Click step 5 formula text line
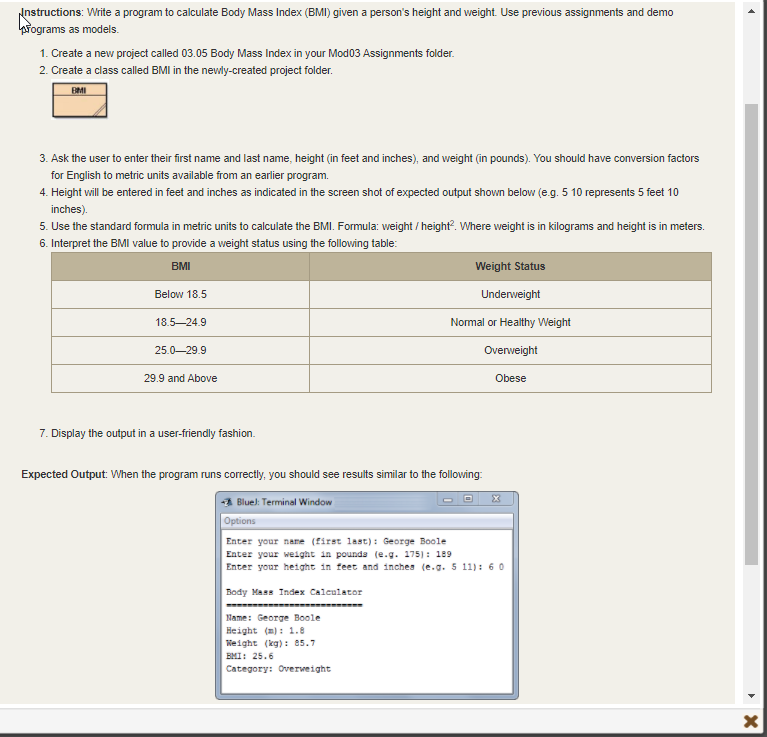The image size is (767, 737). pyautogui.click(x=378, y=226)
